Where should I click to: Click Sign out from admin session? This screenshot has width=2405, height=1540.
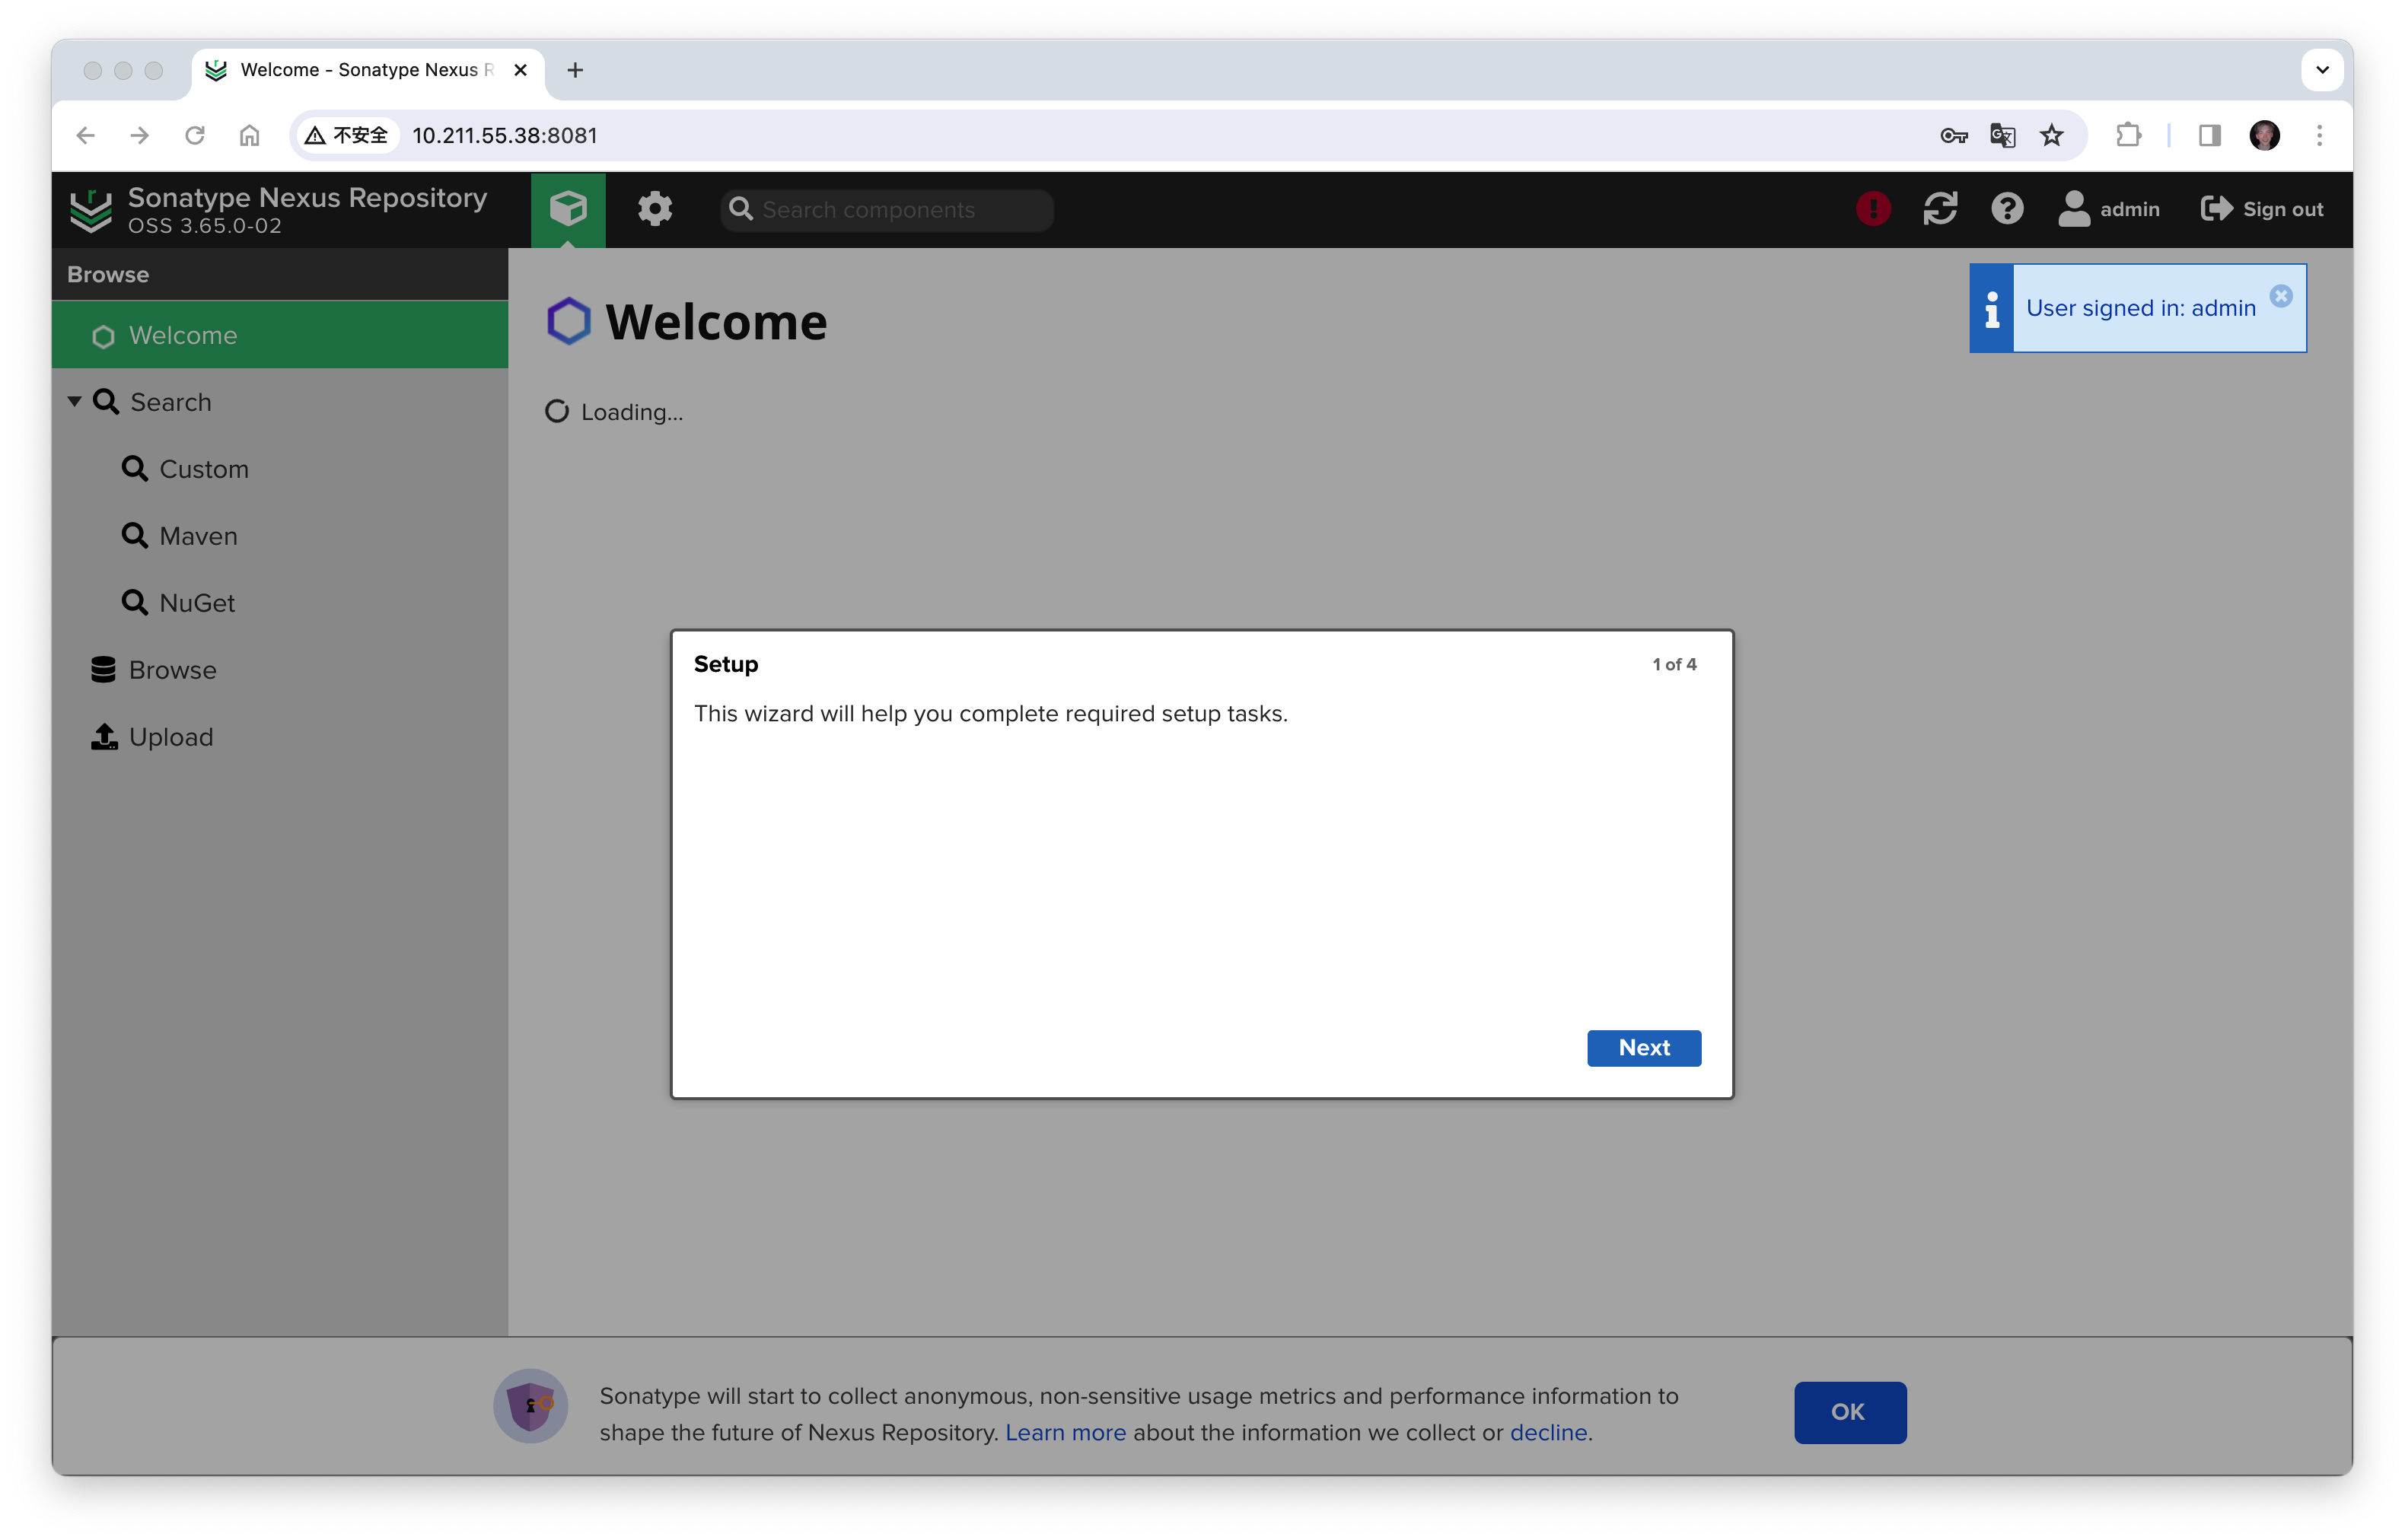2261,208
